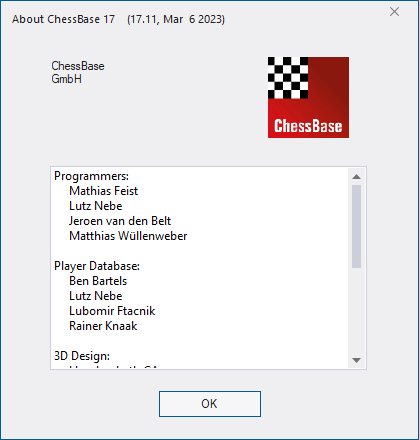Click 'Lutz Nebe' under Programmers
The image size is (419, 440).
point(96,206)
